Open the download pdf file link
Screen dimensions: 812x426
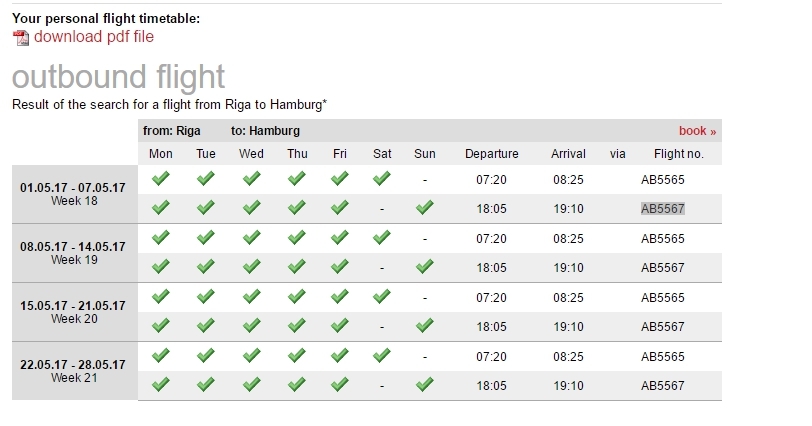pos(93,37)
